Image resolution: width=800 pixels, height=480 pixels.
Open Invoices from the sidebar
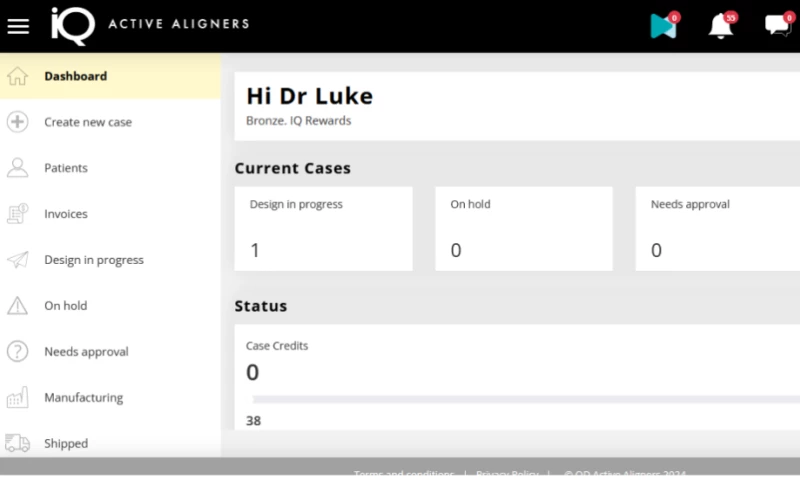pyautogui.click(x=110, y=214)
